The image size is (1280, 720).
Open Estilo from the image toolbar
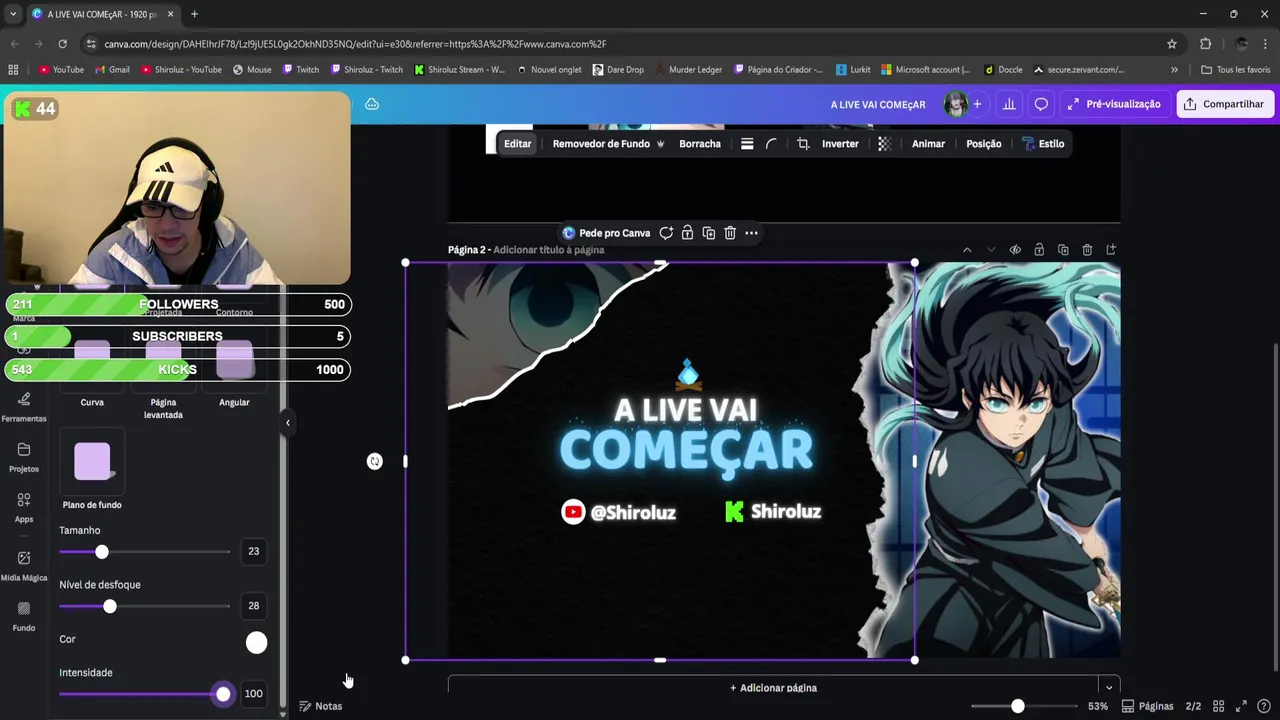pos(1043,144)
